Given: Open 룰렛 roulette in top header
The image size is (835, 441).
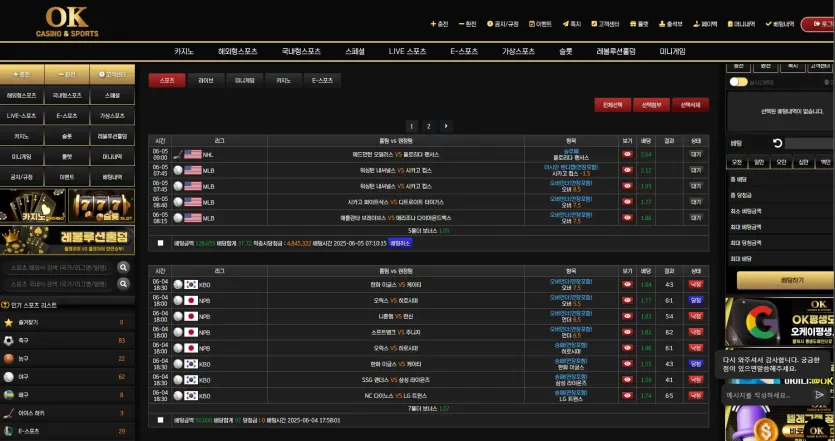Looking at the screenshot, I should (639, 24).
